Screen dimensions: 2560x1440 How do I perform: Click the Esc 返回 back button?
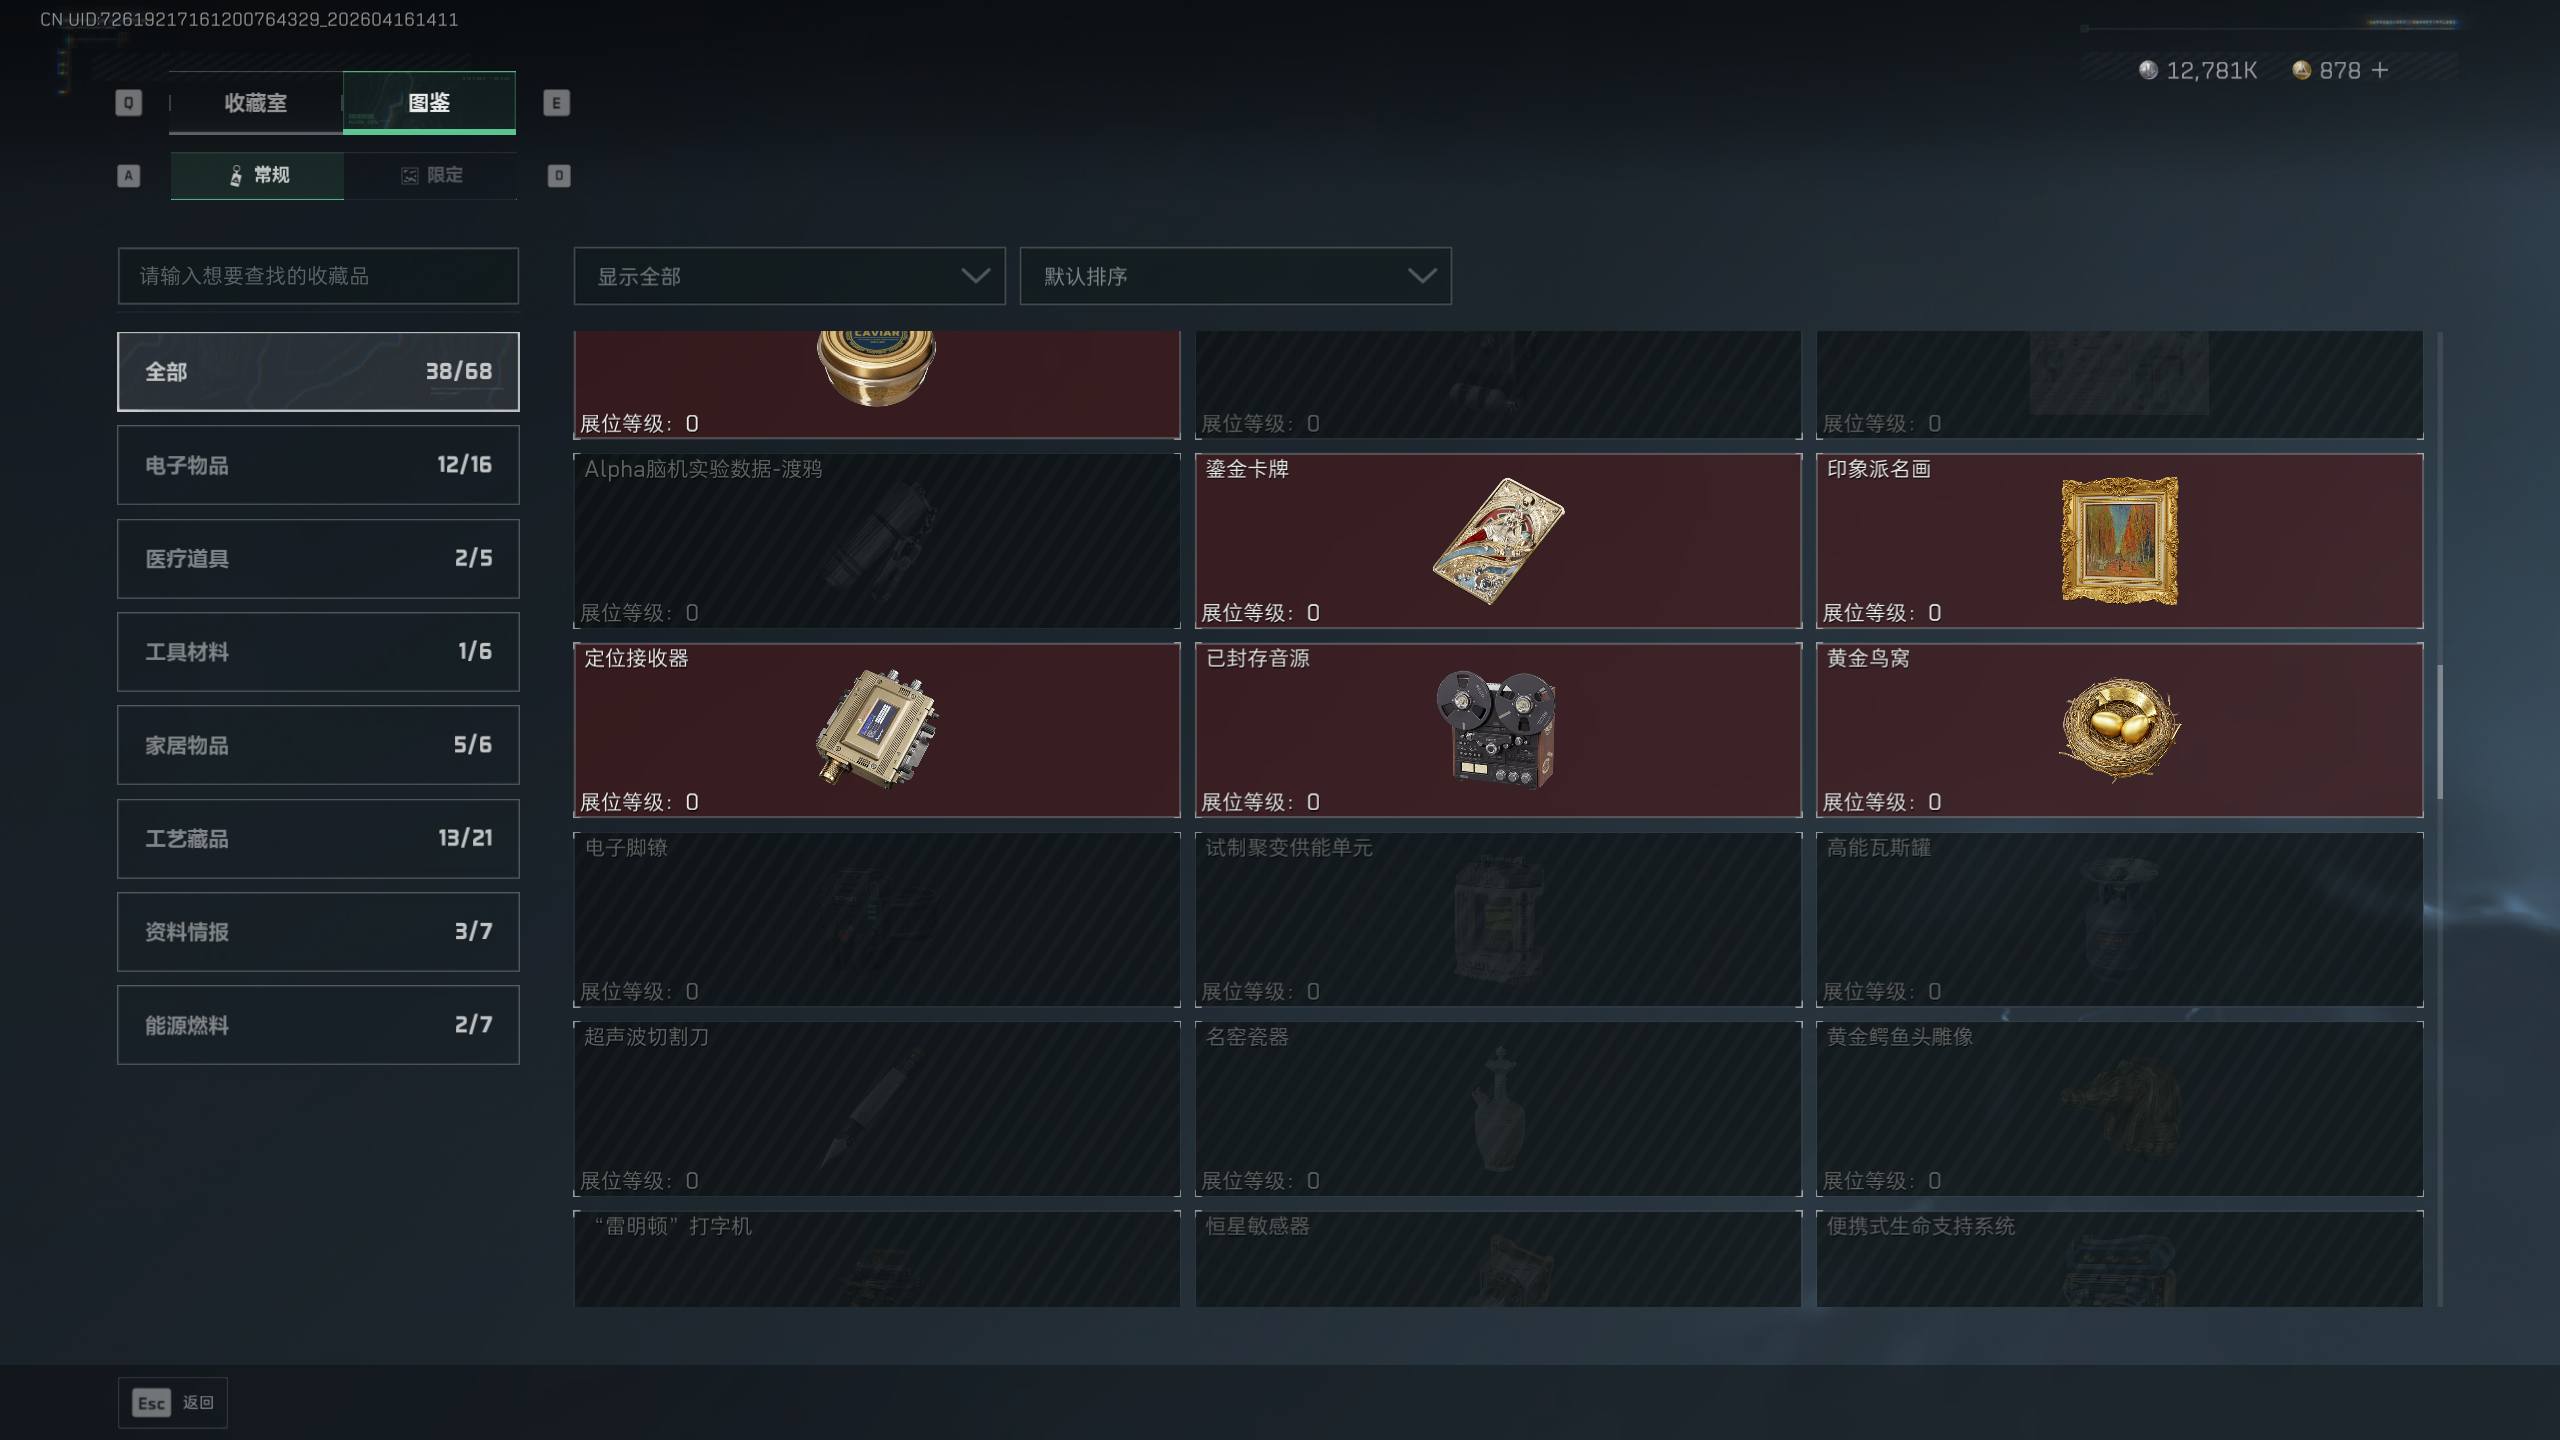click(x=173, y=1403)
